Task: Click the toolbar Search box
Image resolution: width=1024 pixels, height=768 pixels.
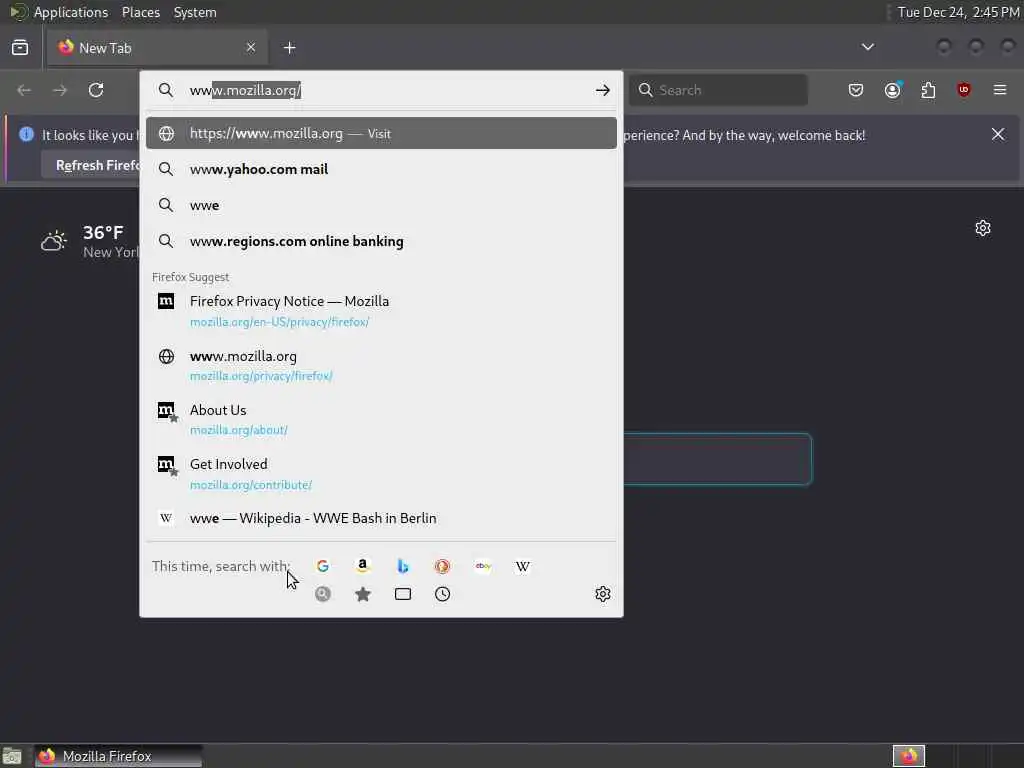Action: point(718,90)
